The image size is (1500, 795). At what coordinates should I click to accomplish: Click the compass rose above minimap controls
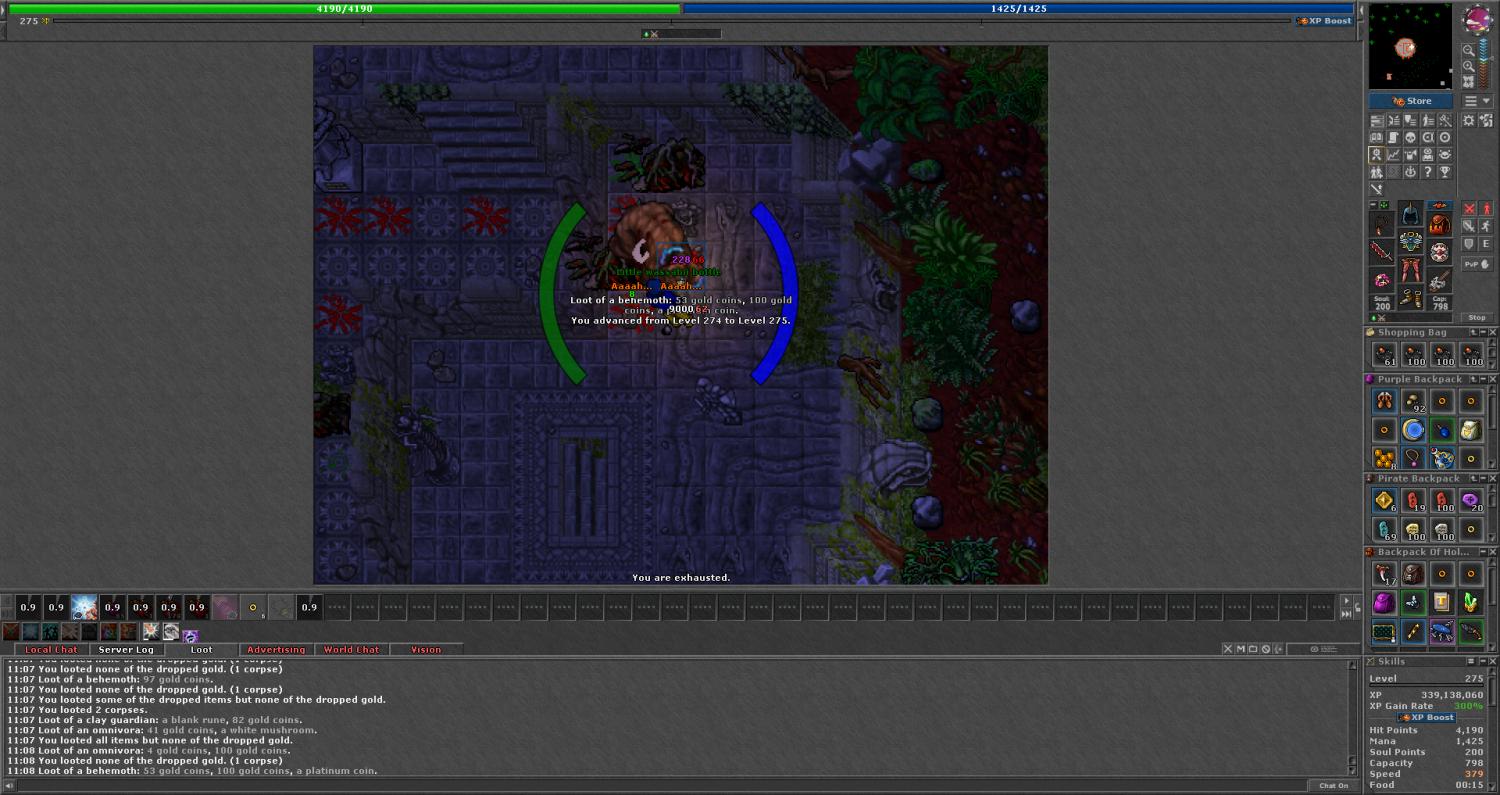pyautogui.click(x=1477, y=19)
